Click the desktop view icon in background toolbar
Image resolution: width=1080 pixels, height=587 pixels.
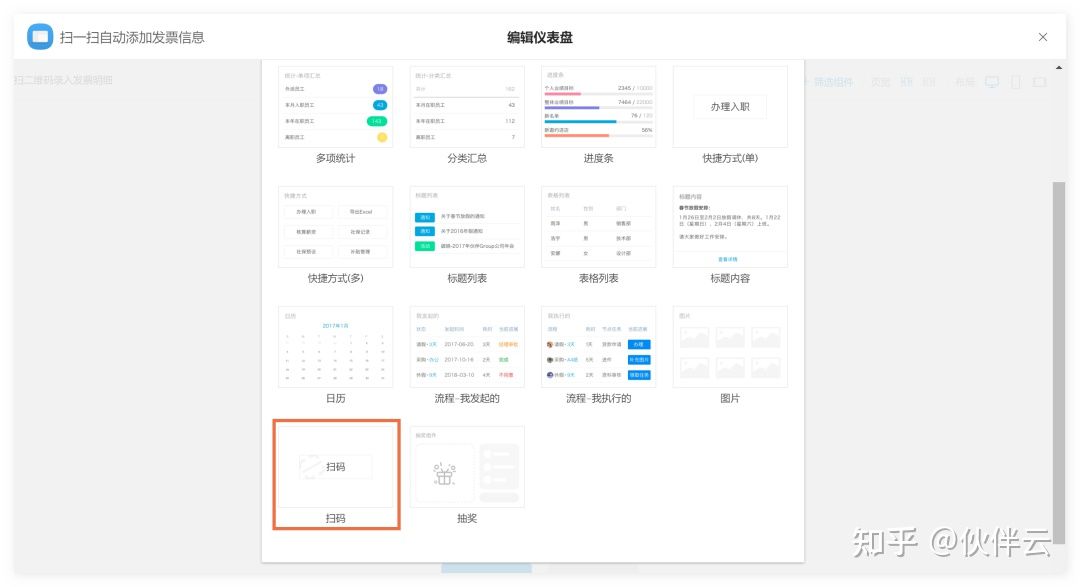point(992,82)
